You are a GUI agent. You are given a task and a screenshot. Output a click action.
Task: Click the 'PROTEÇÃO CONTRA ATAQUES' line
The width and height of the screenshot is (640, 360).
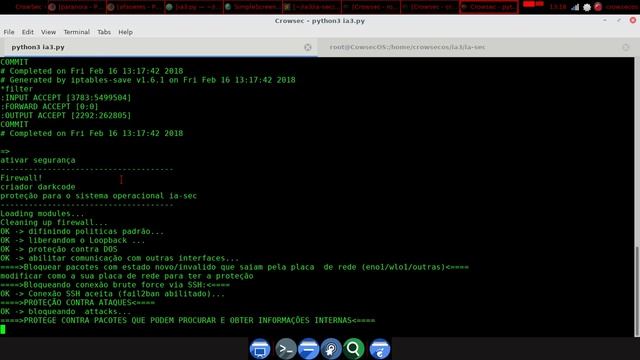78,303
